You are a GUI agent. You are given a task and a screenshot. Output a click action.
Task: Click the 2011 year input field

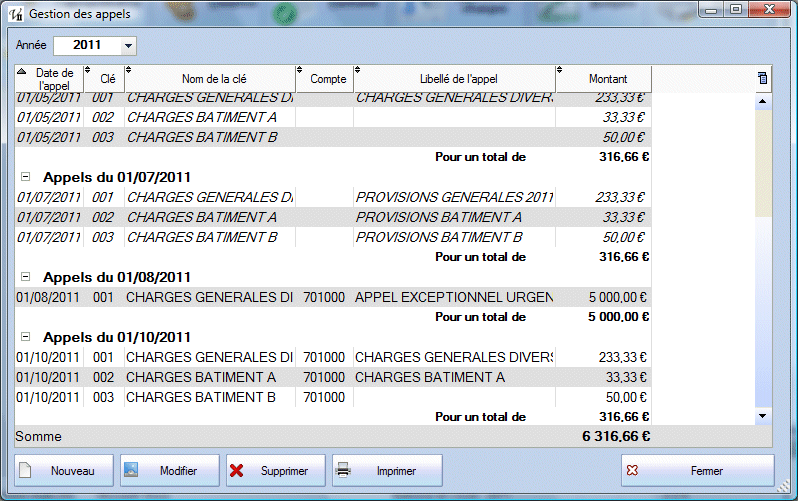click(86, 46)
